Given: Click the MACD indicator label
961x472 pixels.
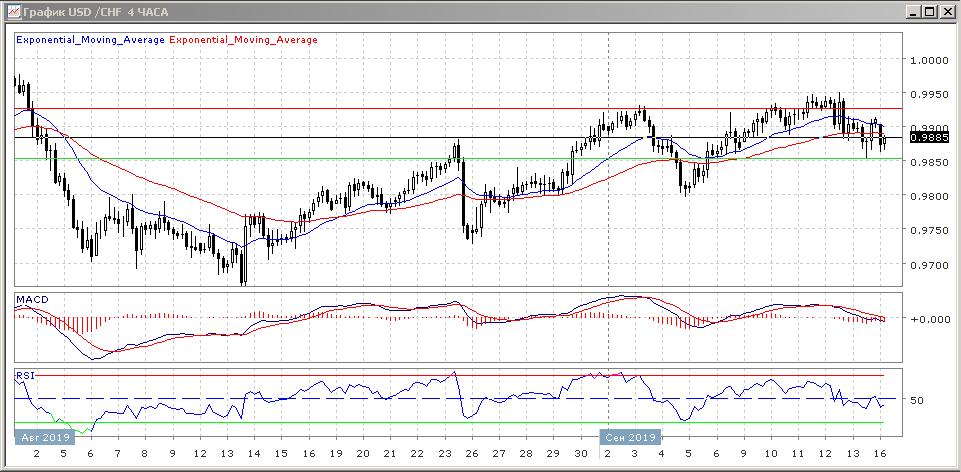Looking at the screenshot, I should [31, 300].
